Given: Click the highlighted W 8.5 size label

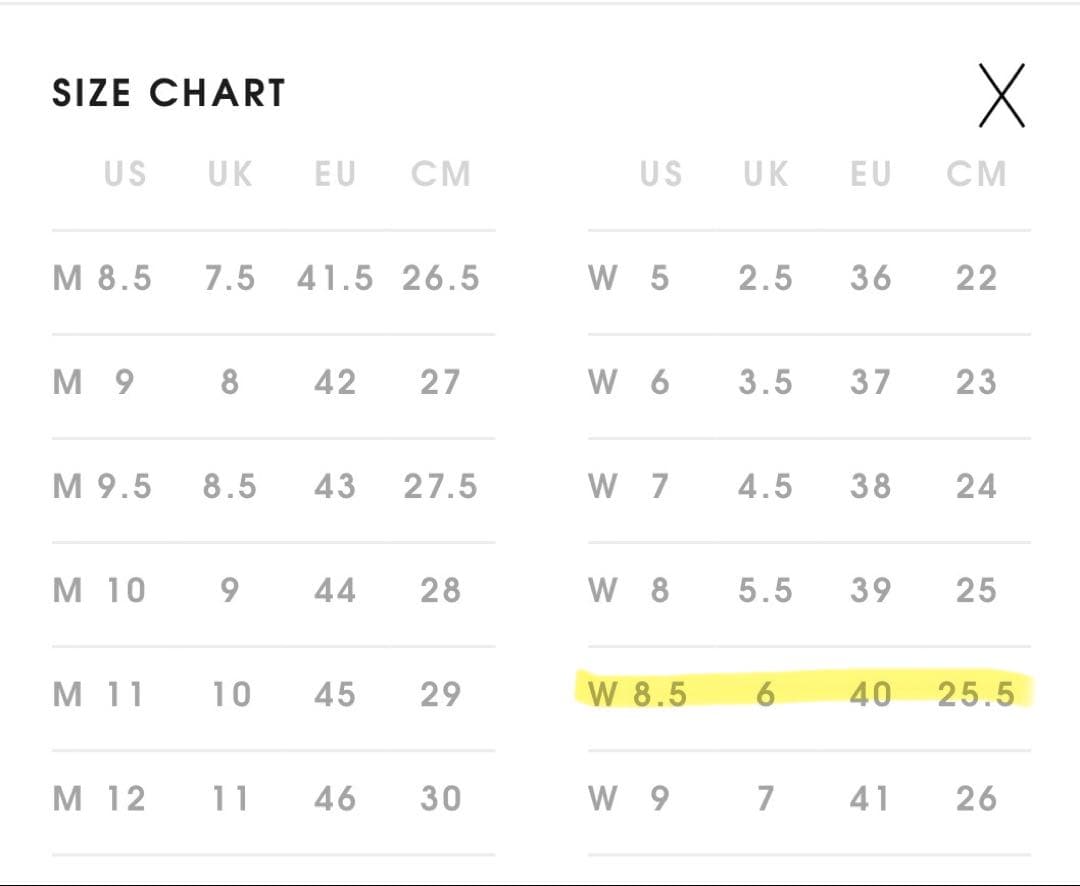Looking at the screenshot, I should point(638,694).
